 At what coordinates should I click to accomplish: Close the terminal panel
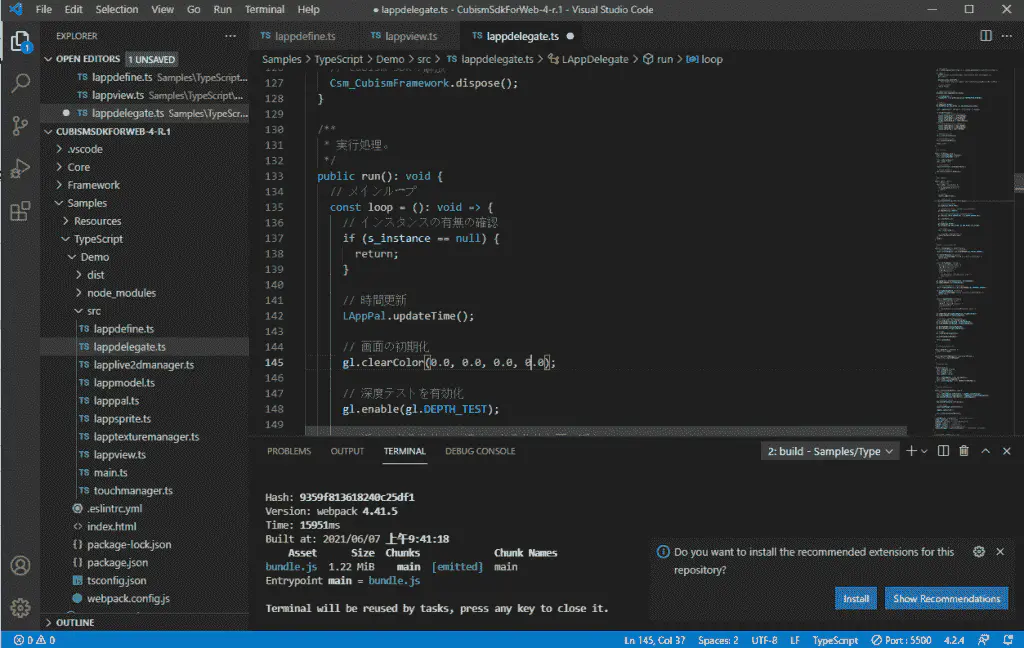[x=1006, y=451]
